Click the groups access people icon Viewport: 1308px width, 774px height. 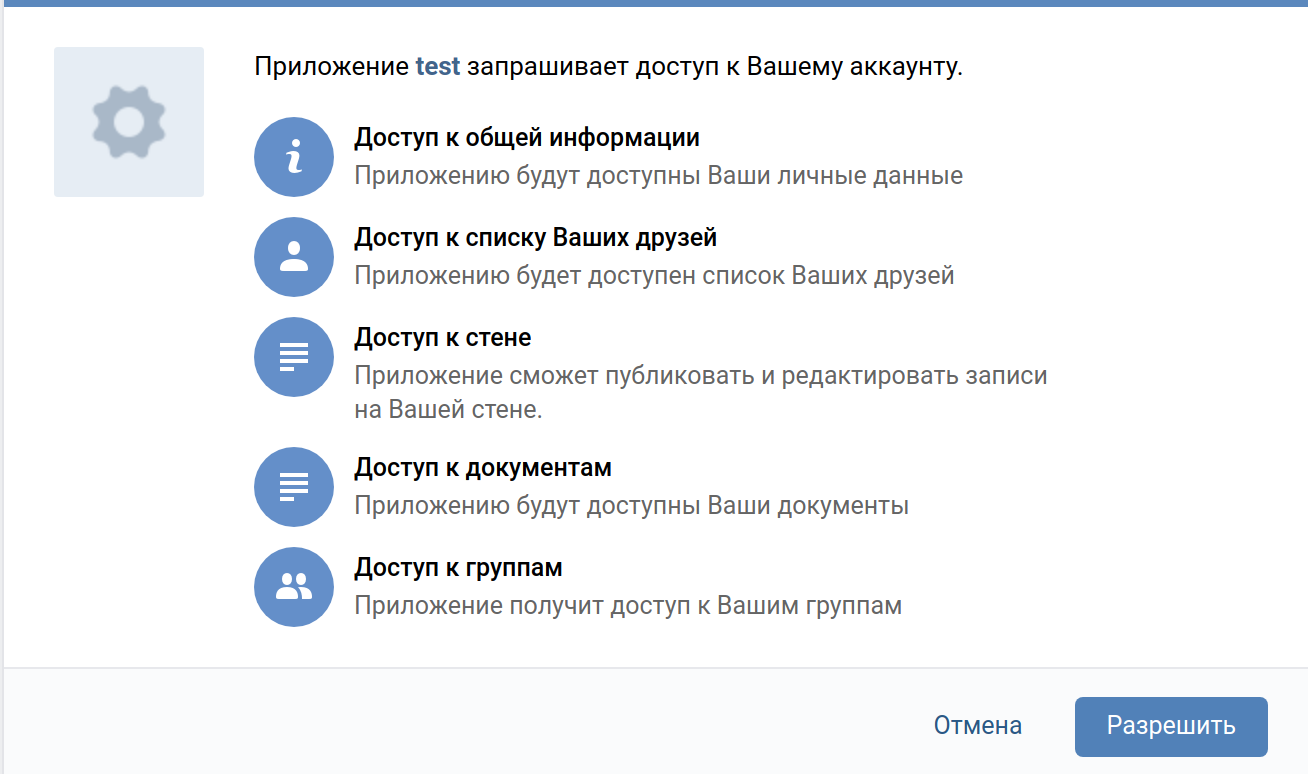point(293,587)
